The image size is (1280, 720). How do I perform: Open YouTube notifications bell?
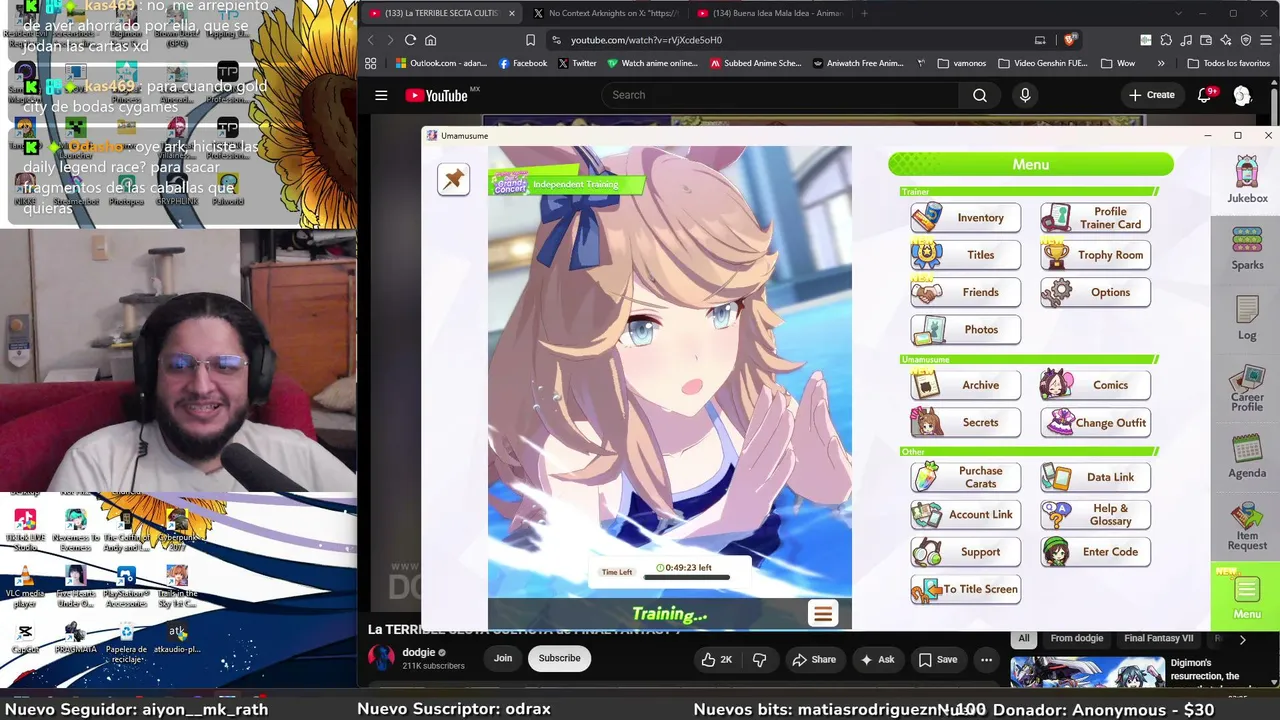[x=1205, y=95]
